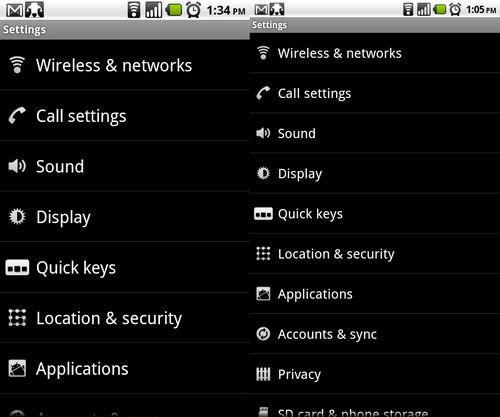Tap alarm clock icon in right status bar

click(x=455, y=9)
